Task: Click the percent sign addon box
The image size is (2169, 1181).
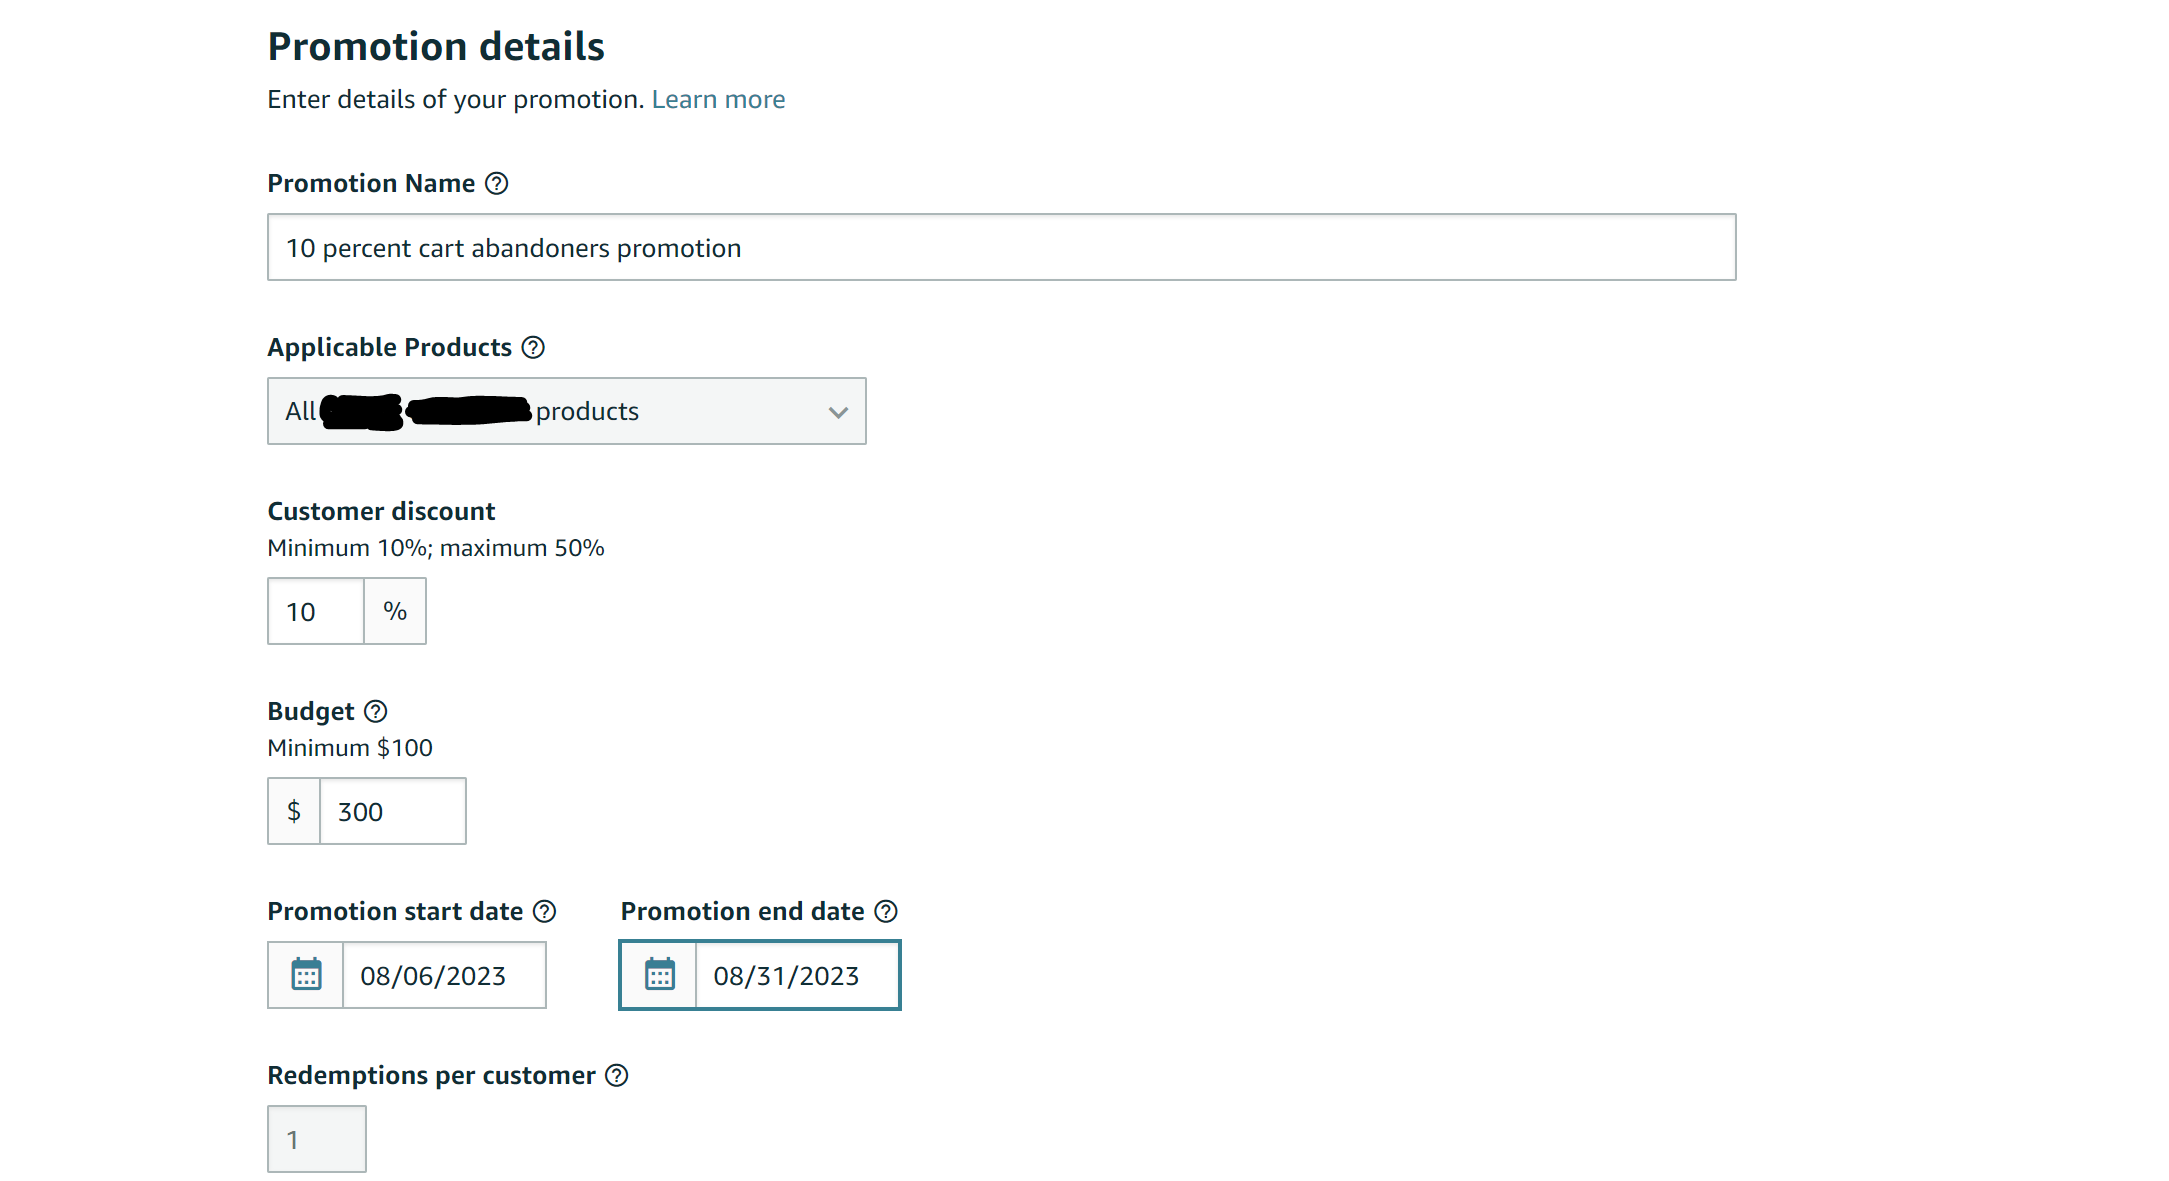Action: pyautogui.click(x=395, y=611)
